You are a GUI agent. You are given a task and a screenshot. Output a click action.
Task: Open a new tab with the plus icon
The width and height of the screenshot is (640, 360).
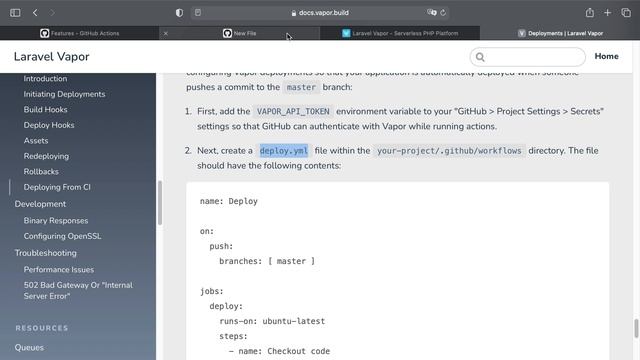(x=607, y=13)
